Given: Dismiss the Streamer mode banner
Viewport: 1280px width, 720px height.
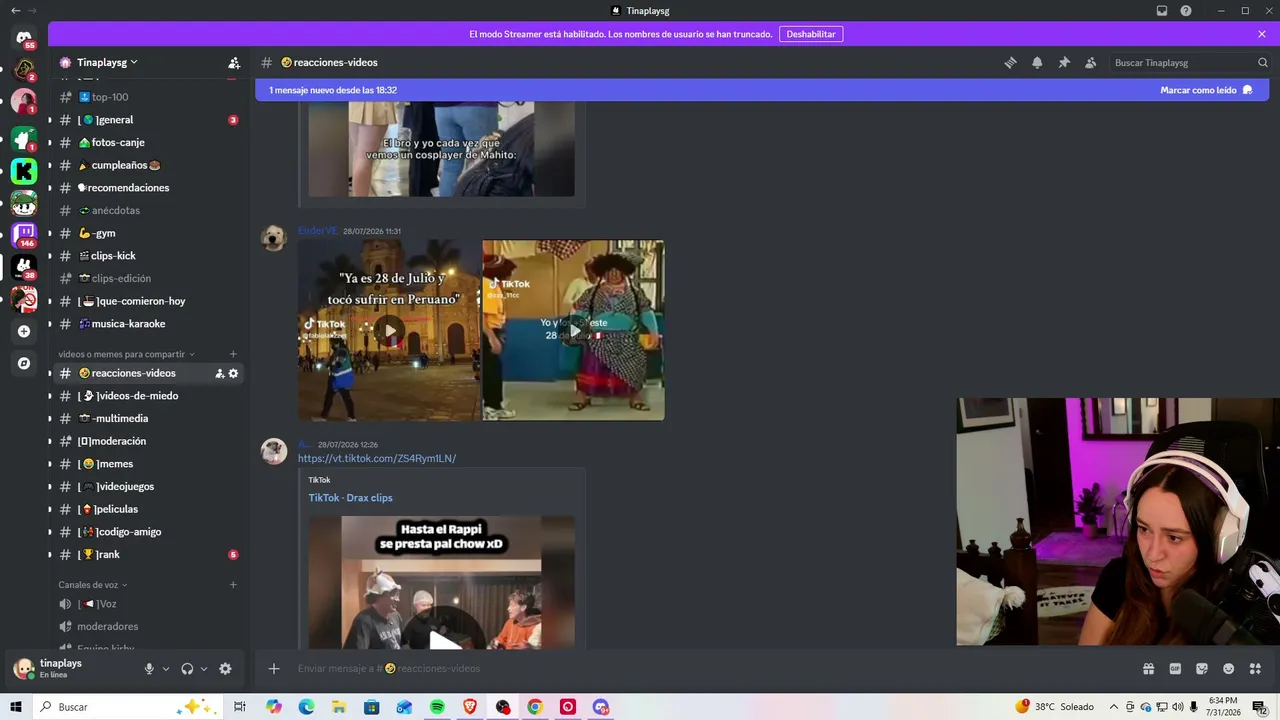Looking at the screenshot, I should [1262, 34].
